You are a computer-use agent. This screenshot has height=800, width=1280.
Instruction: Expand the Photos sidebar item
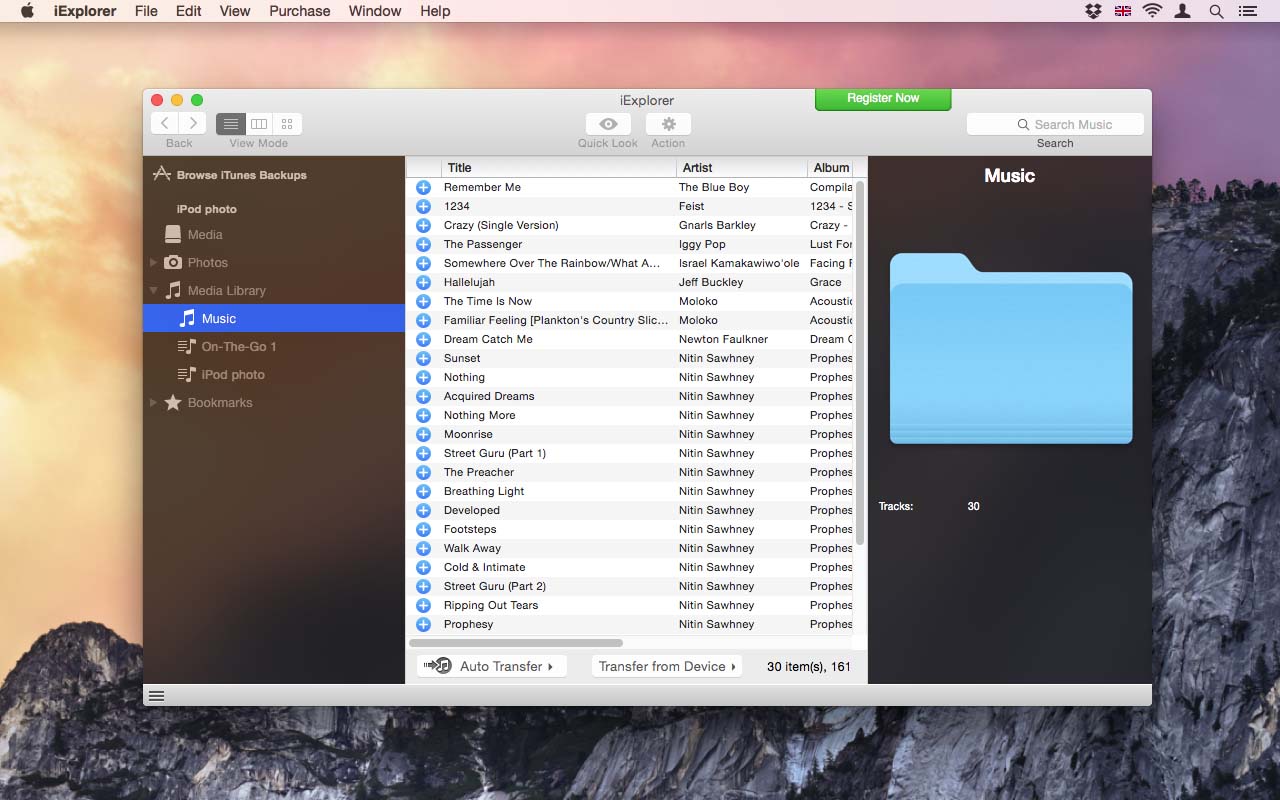tap(153, 262)
